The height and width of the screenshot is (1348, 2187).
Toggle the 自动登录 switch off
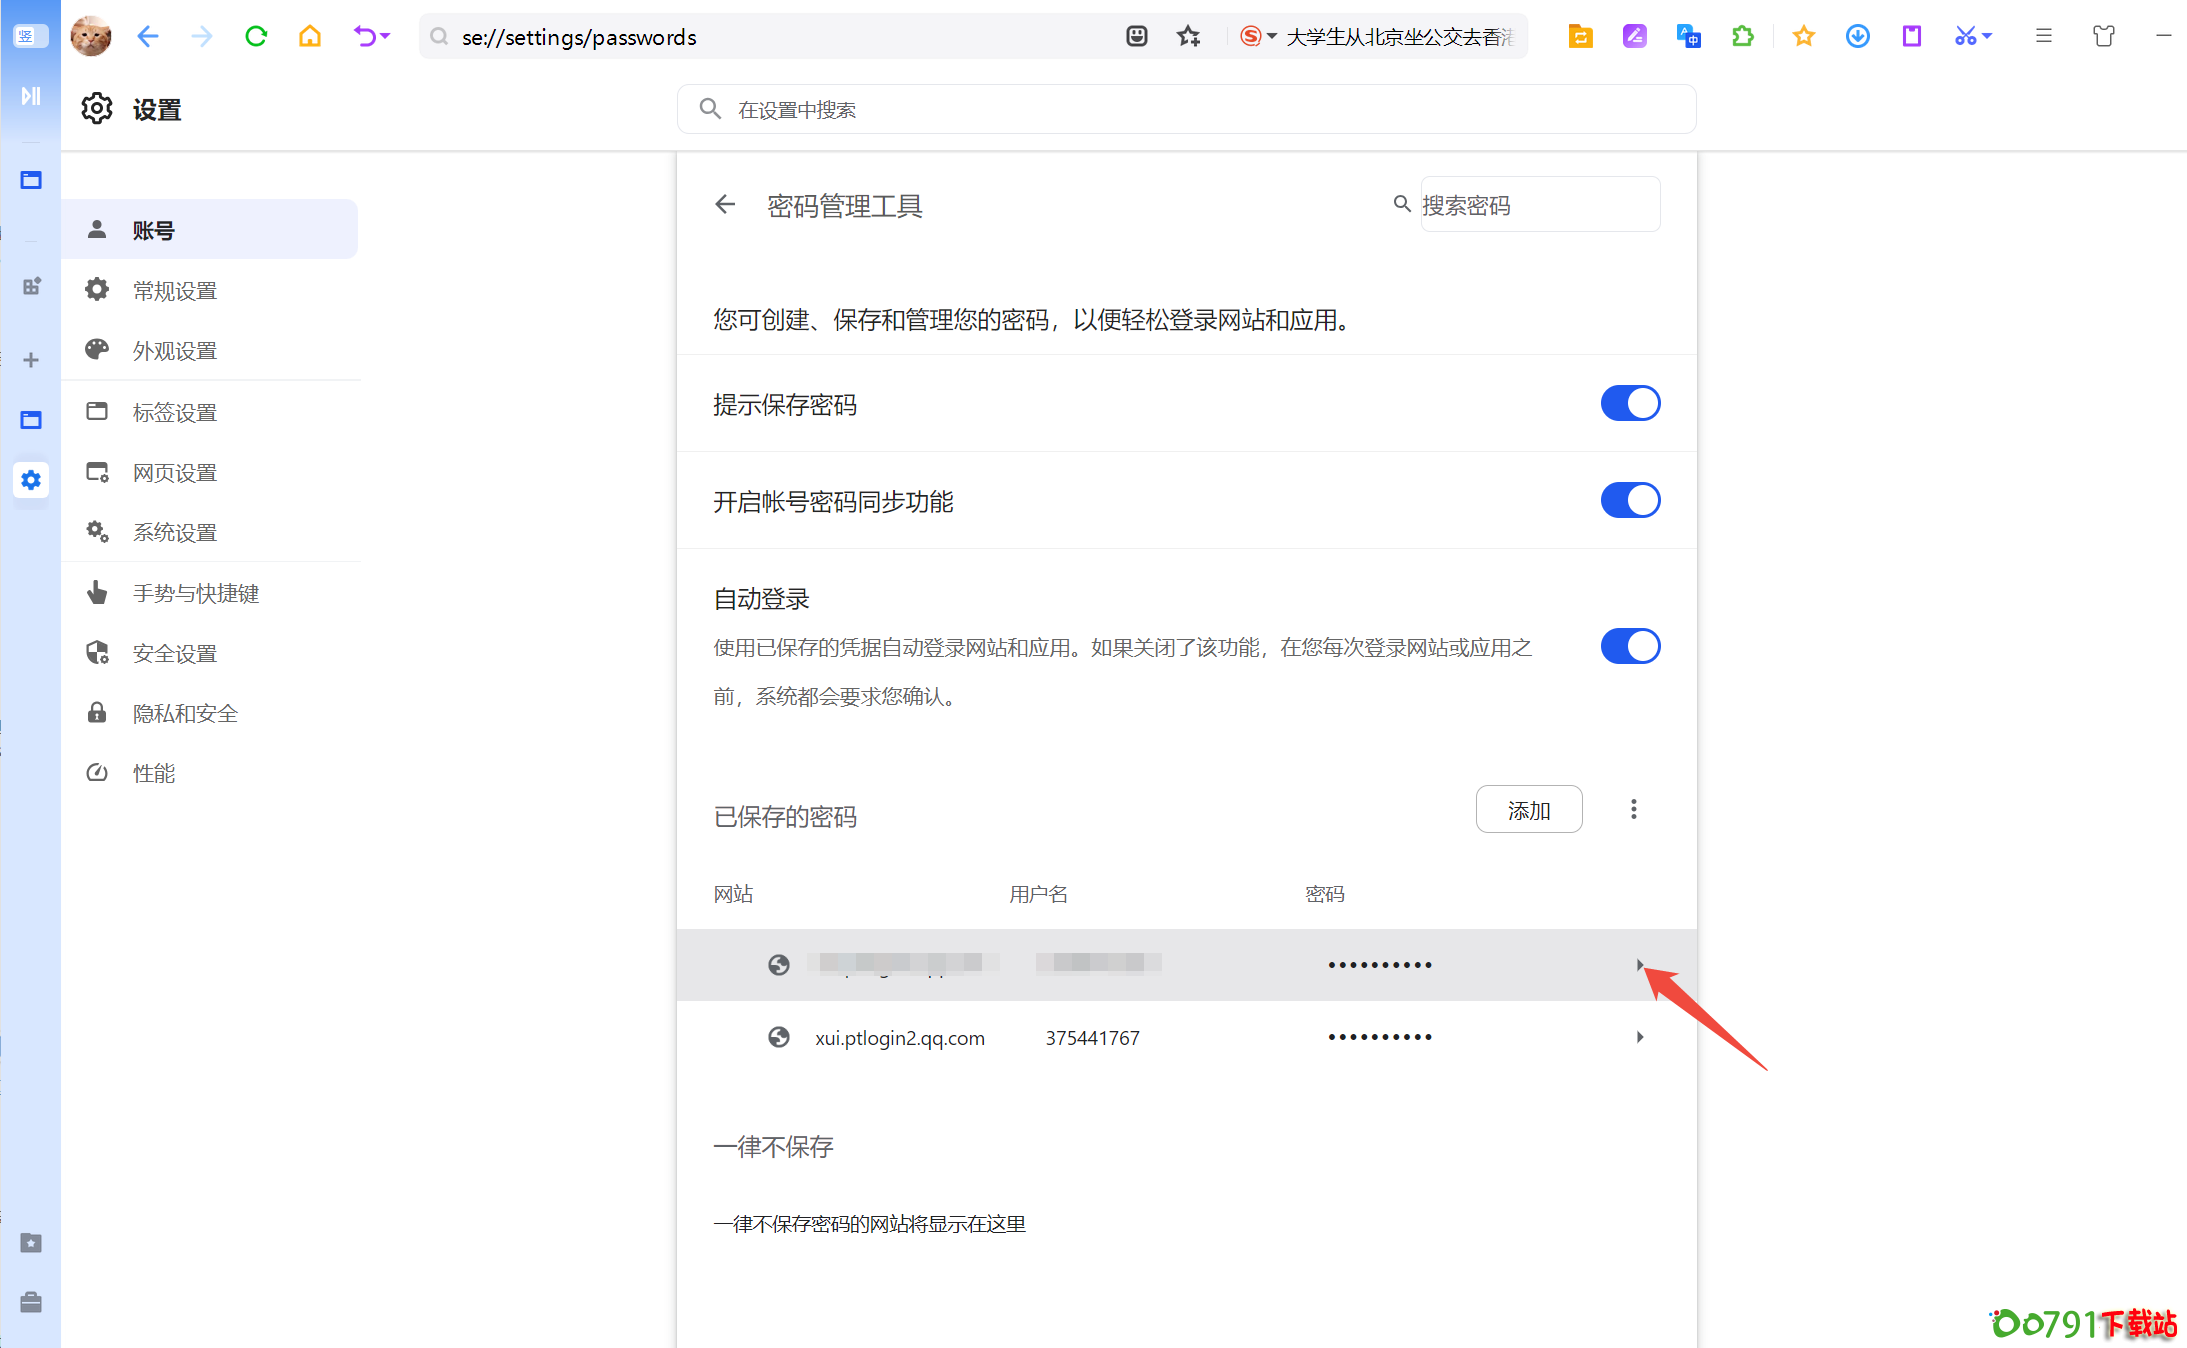[x=1630, y=646]
